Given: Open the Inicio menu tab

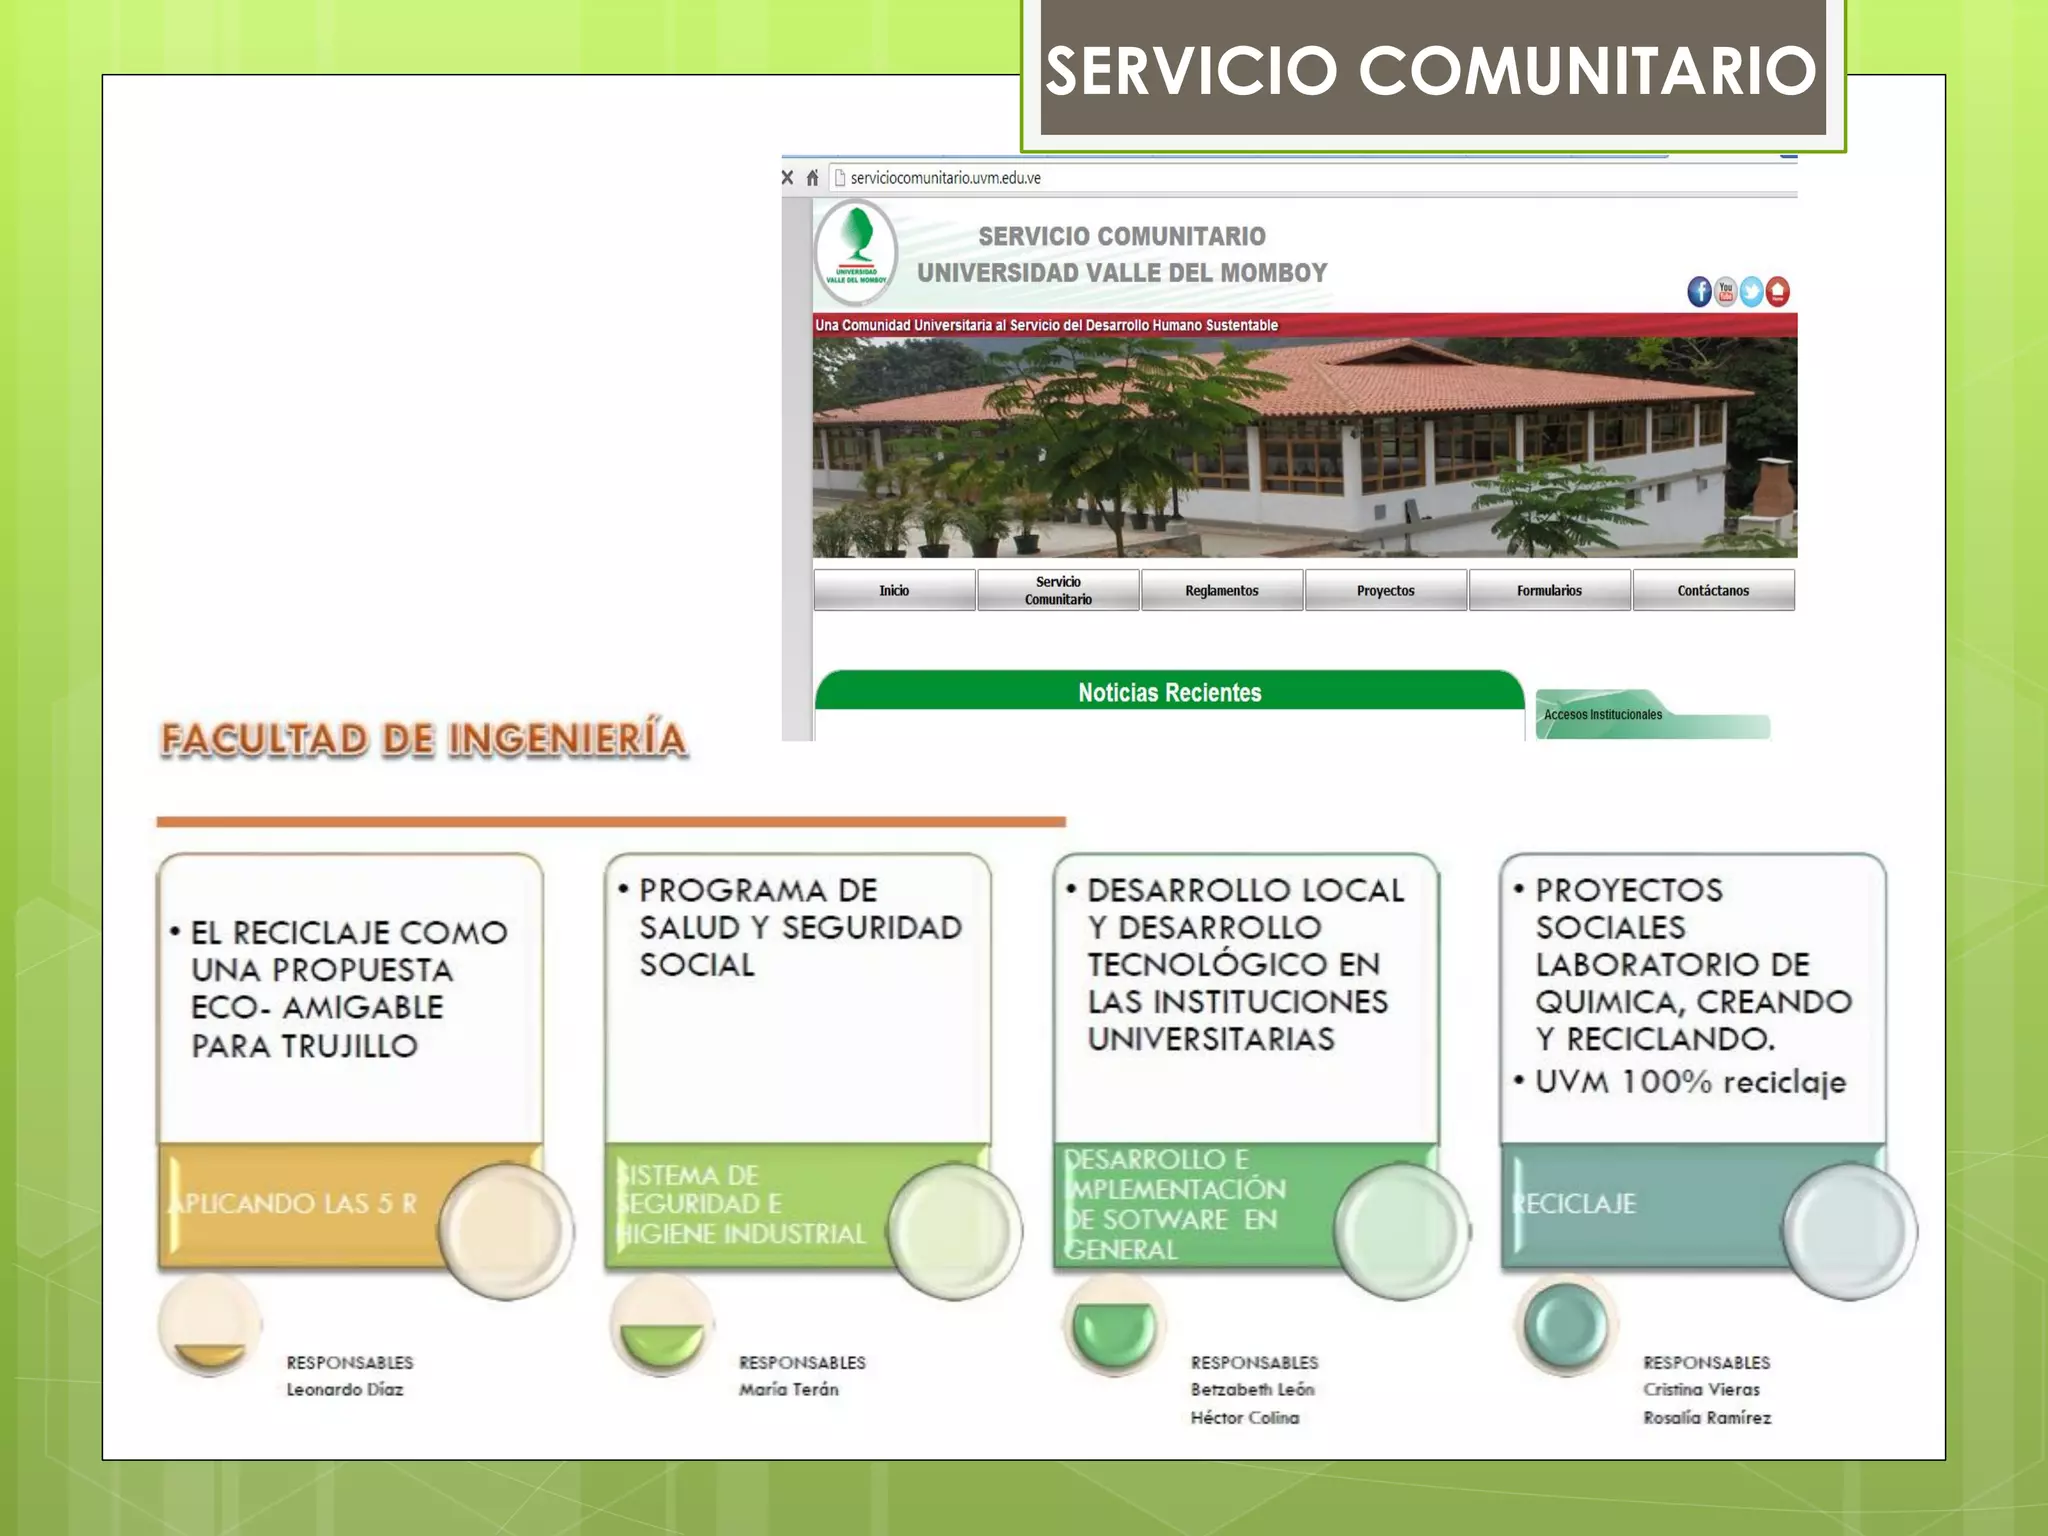Looking at the screenshot, I should 894,590.
